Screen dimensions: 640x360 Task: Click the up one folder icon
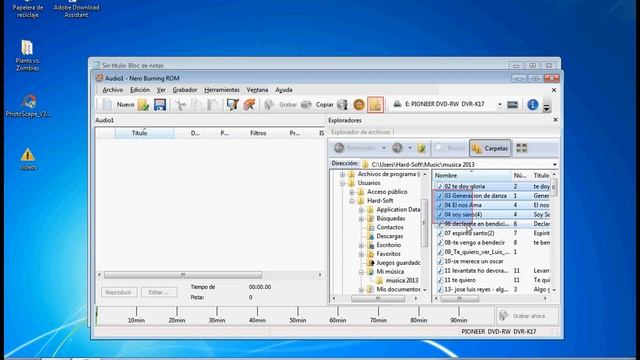(422, 148)
